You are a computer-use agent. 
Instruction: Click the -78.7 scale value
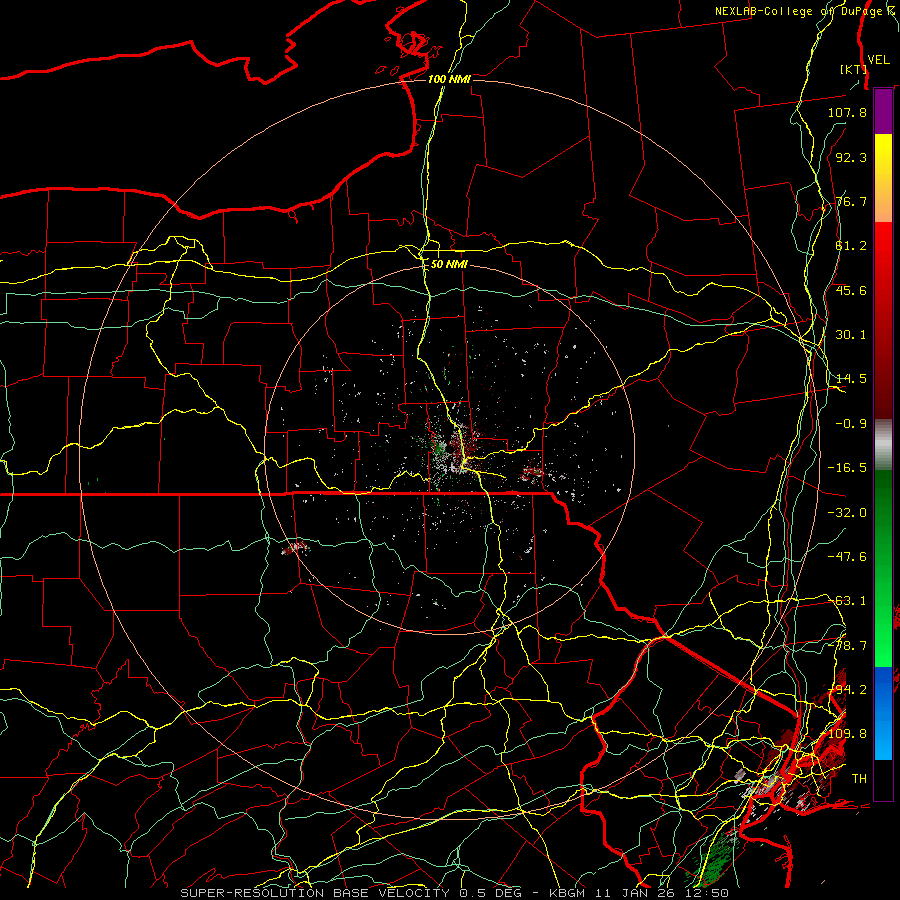tap(847, 646)
